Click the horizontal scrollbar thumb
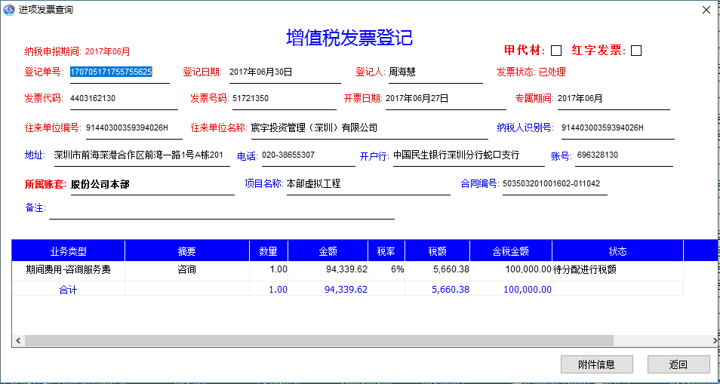Viewport: 720px width, 384px height. (319, 340)
